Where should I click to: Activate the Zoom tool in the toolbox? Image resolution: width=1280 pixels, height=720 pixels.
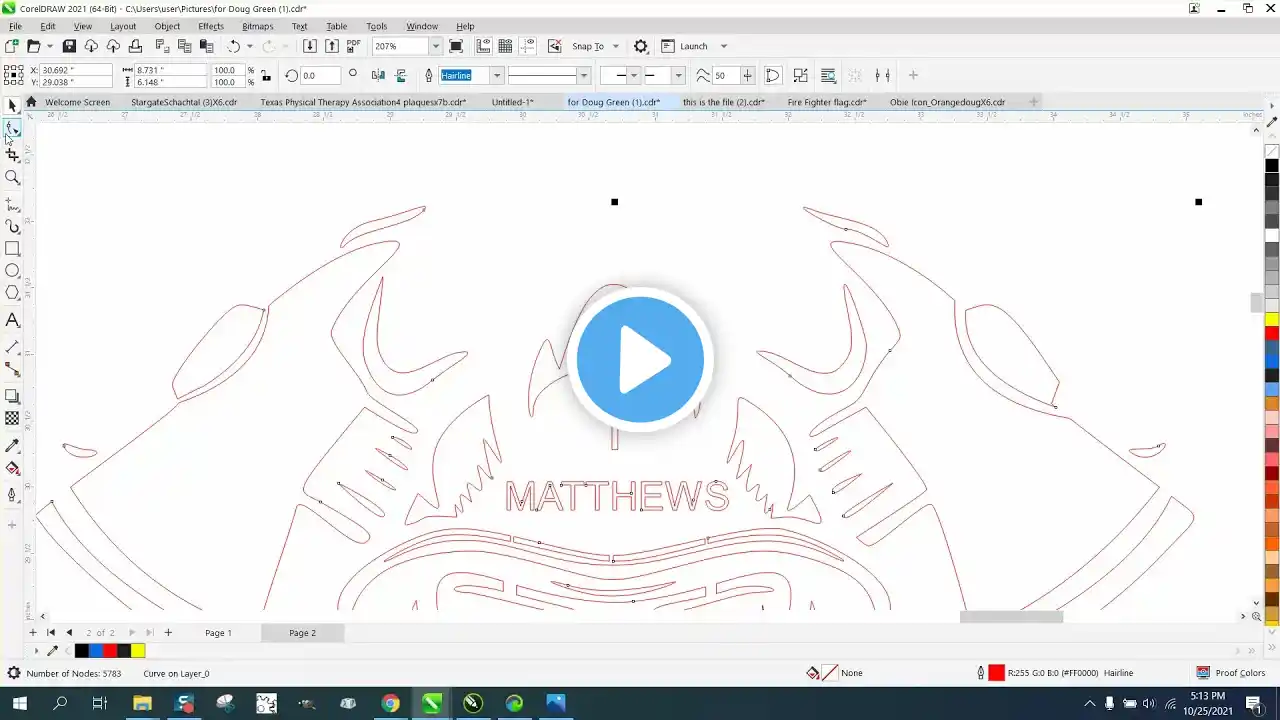pos(12,177)
